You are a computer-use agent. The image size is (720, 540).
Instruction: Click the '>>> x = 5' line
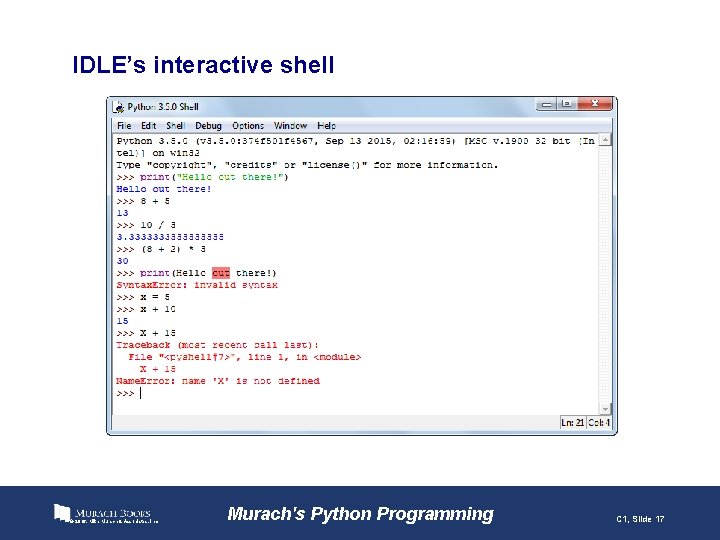(143, 297)
